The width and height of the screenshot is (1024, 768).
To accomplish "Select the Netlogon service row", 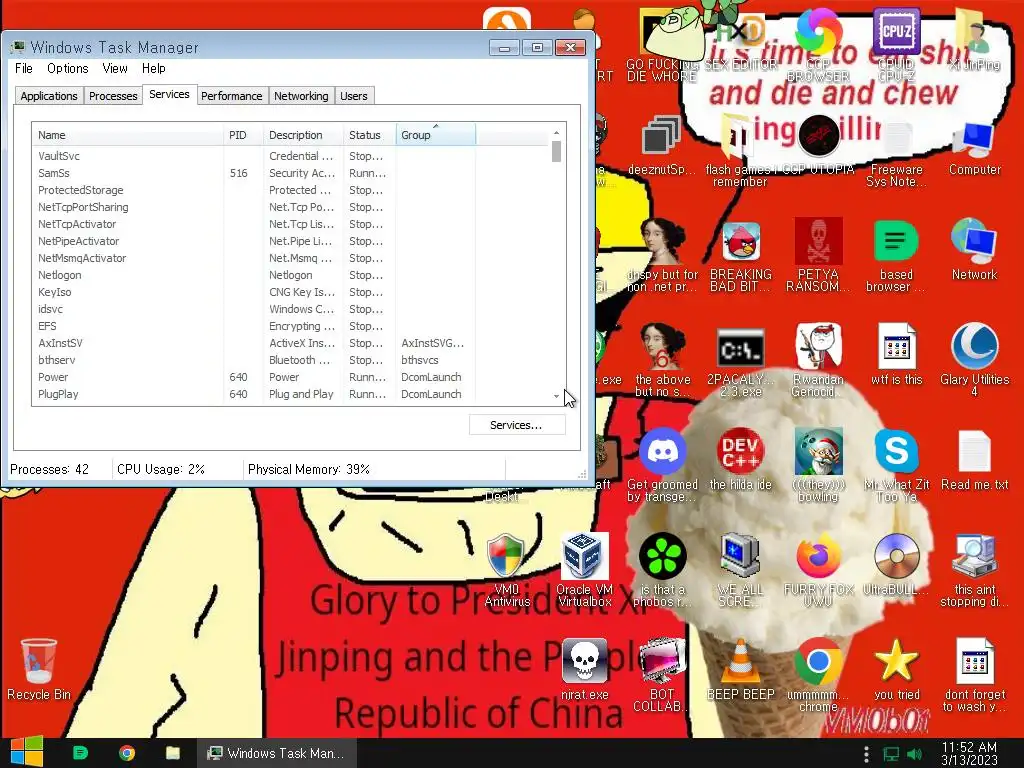I will (x=253, y=275).
